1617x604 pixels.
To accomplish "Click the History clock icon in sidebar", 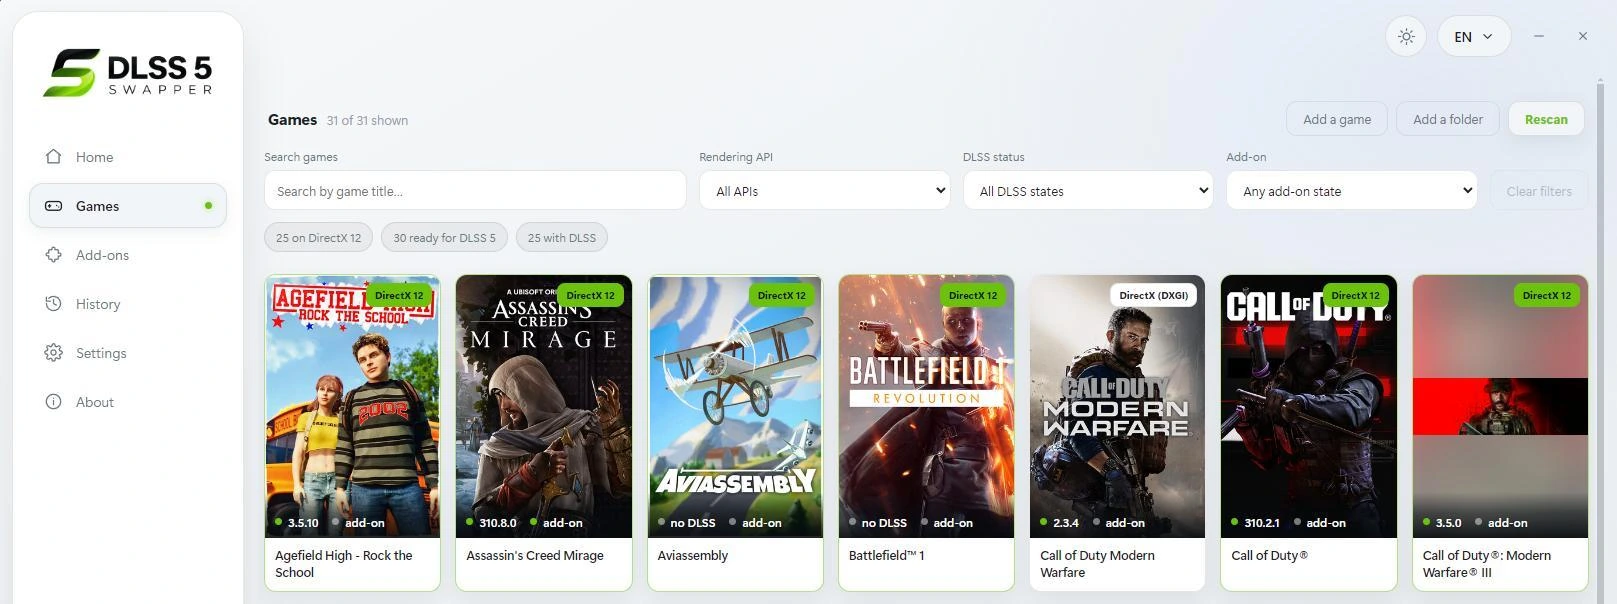I will [x=54, y=304].
